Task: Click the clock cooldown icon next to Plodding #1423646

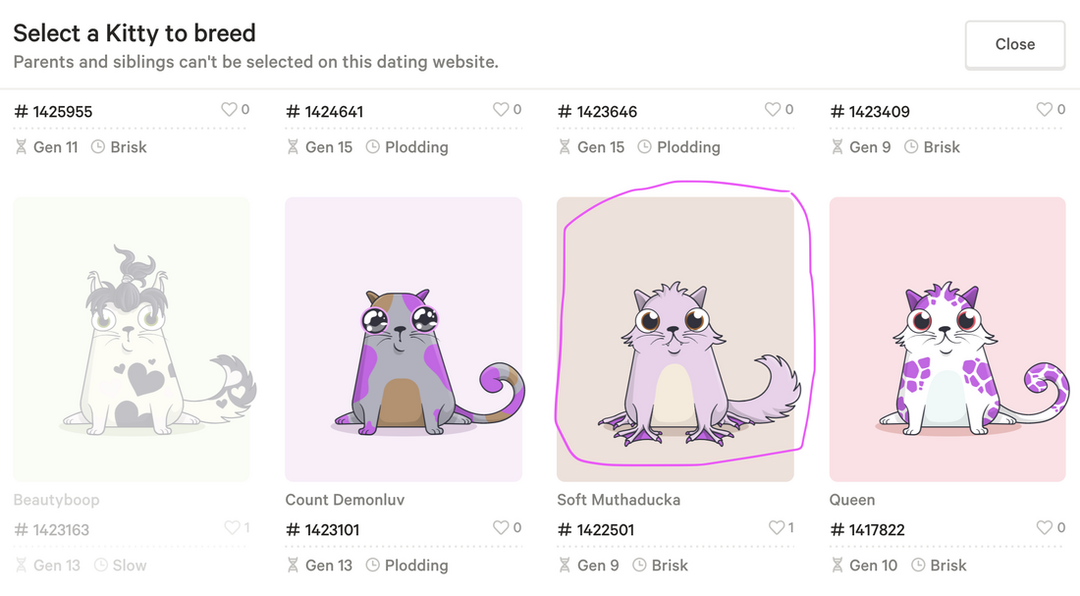Action: pyautogui.click(x=645, y=147)
